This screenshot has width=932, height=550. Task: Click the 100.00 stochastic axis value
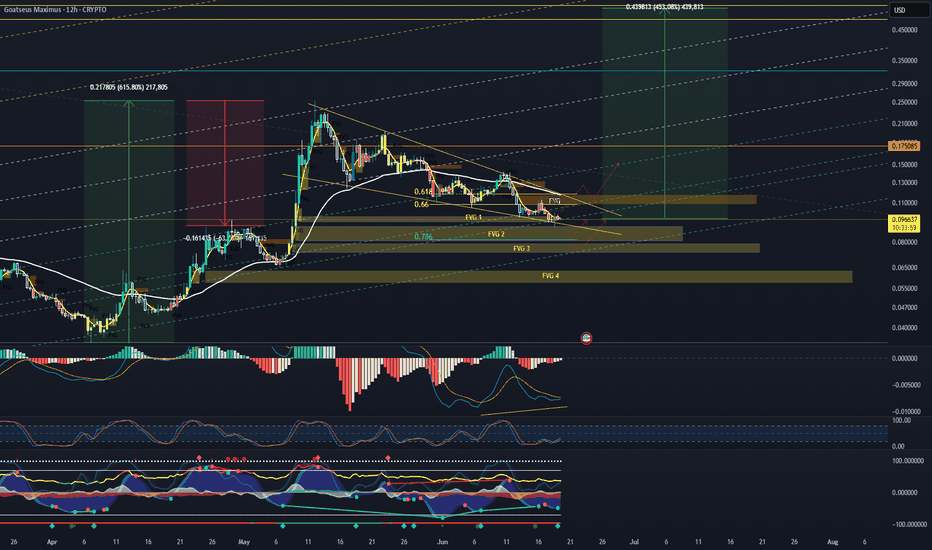coord(902,420)
